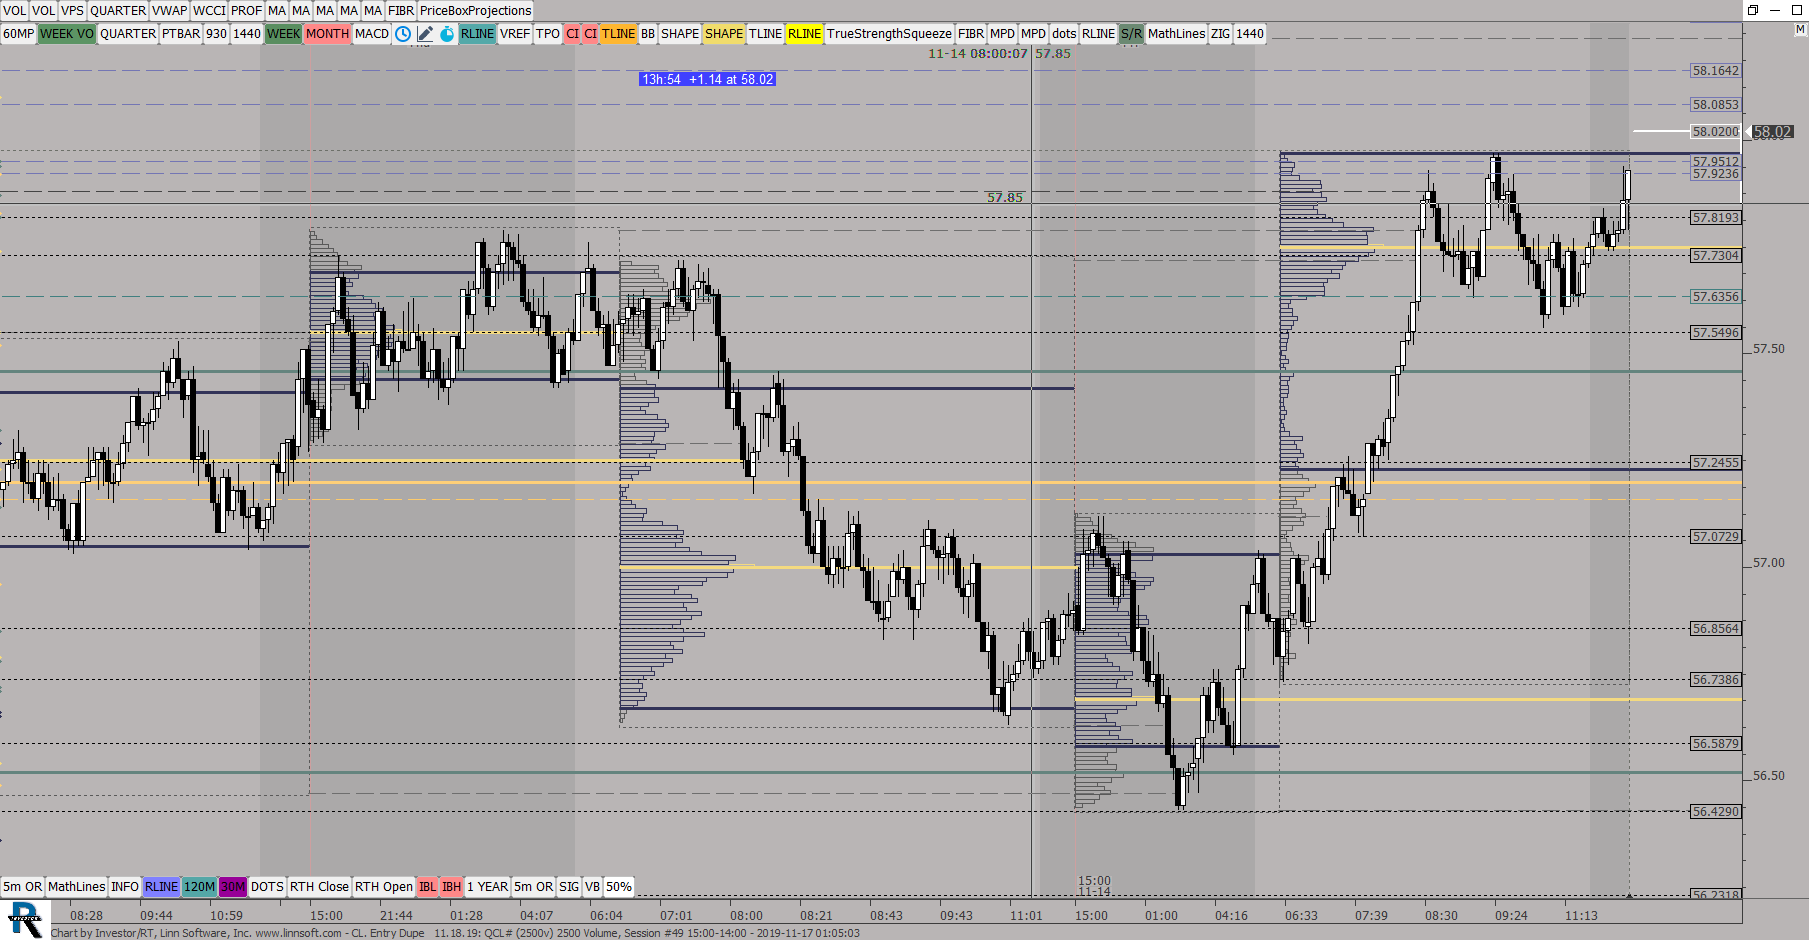Click the INFO button in bottom toolbar
Image resolution: width=1809 pixels, height=940 pixels.
point(125,887)
